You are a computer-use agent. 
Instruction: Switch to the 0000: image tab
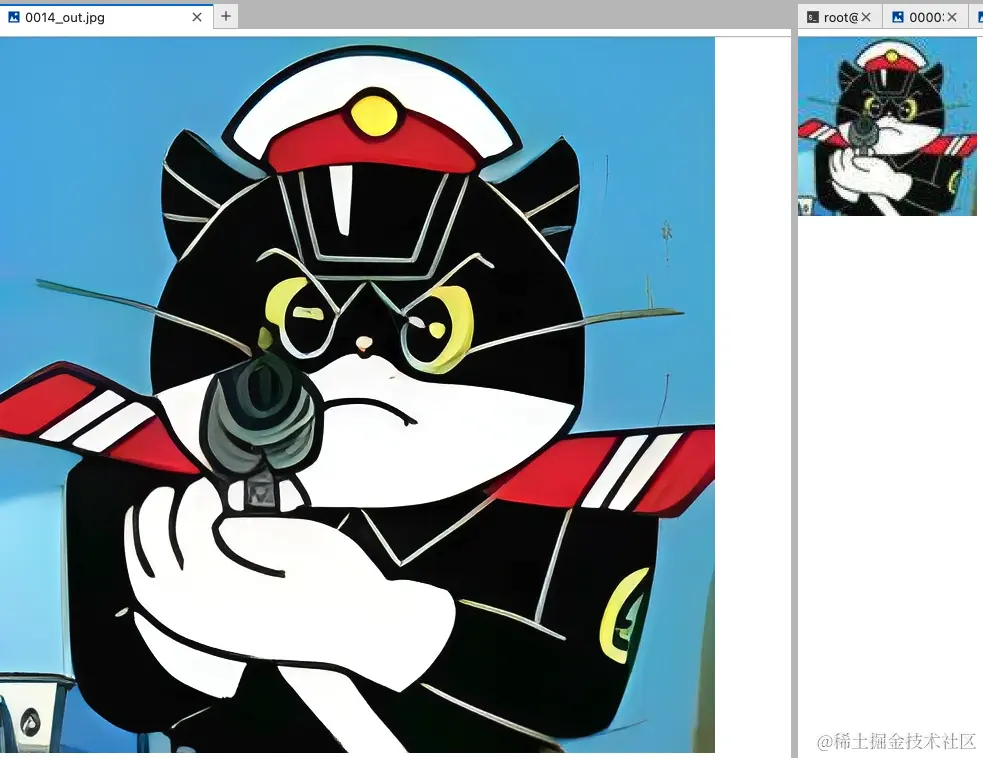point(925,17)
